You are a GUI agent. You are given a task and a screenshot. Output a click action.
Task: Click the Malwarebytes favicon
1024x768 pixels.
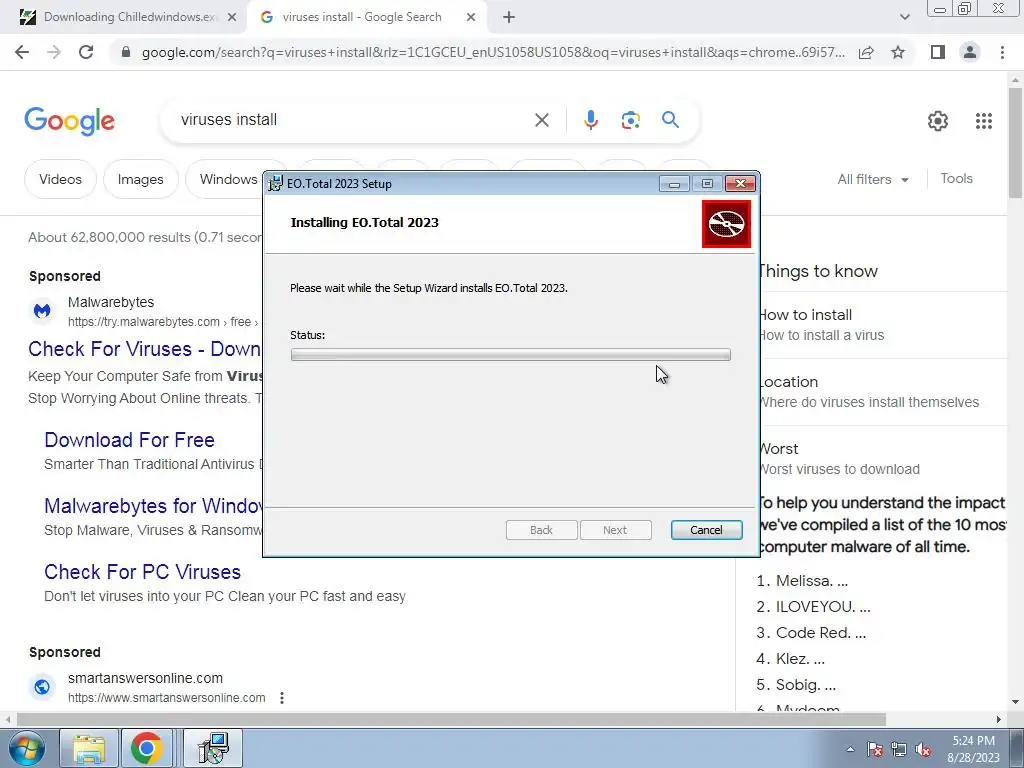coord(42,311)
